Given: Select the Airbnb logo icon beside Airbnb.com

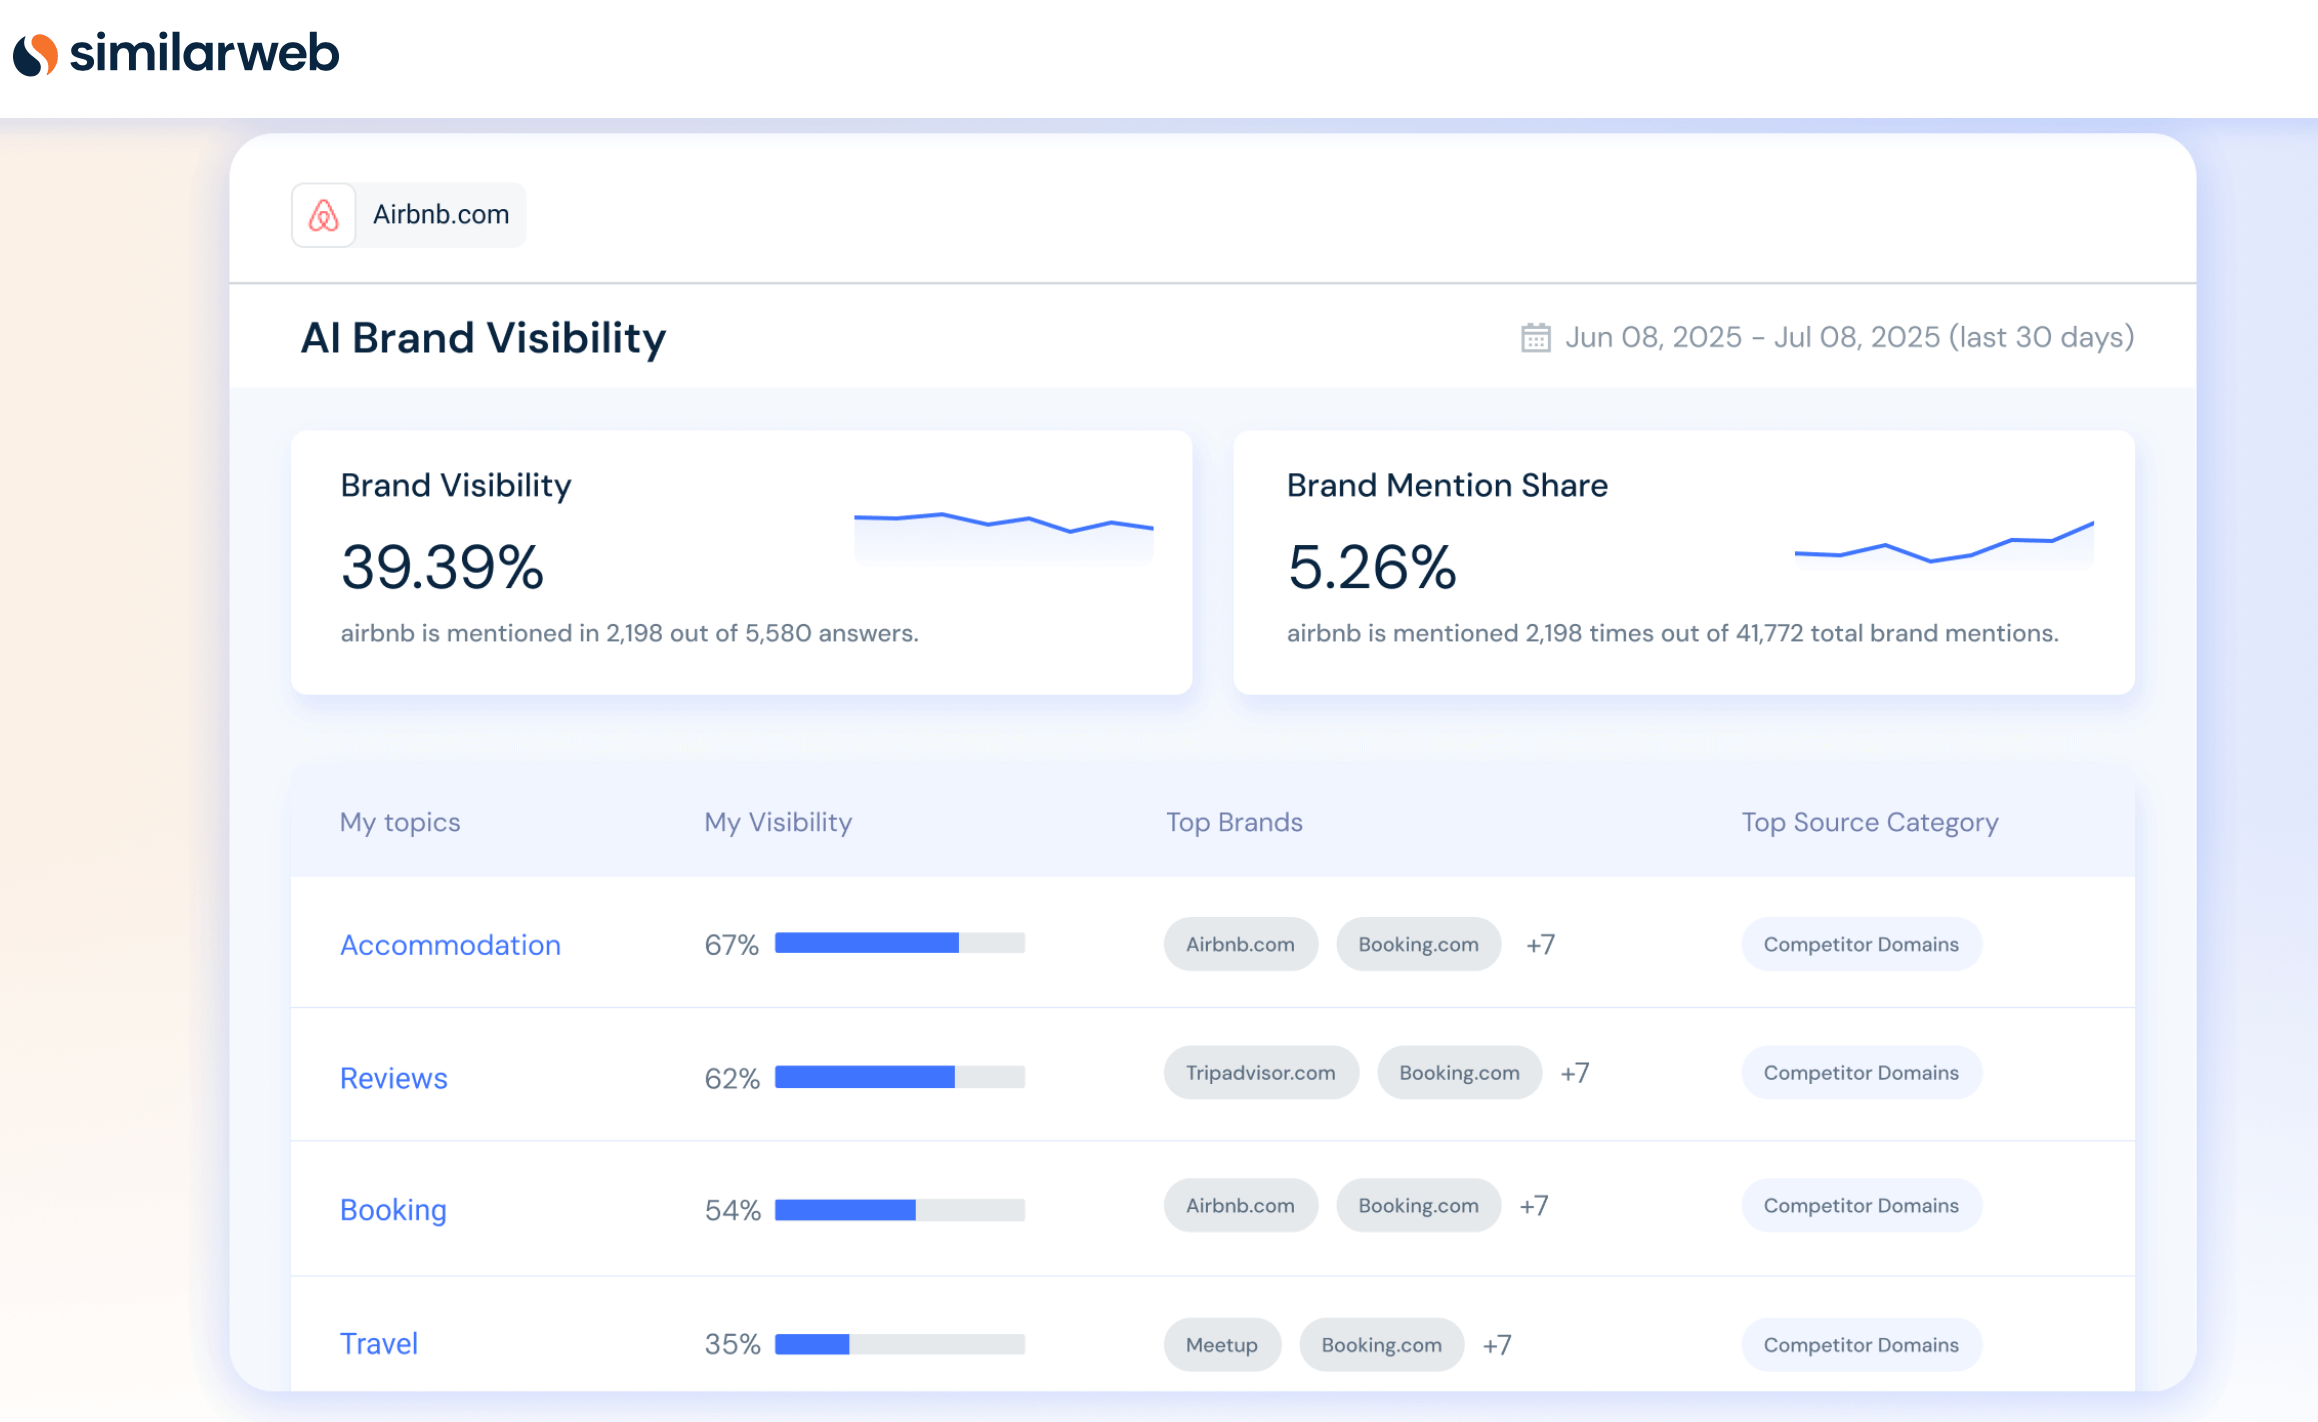Looking at the screenshot, I should (x=323, y=214).
